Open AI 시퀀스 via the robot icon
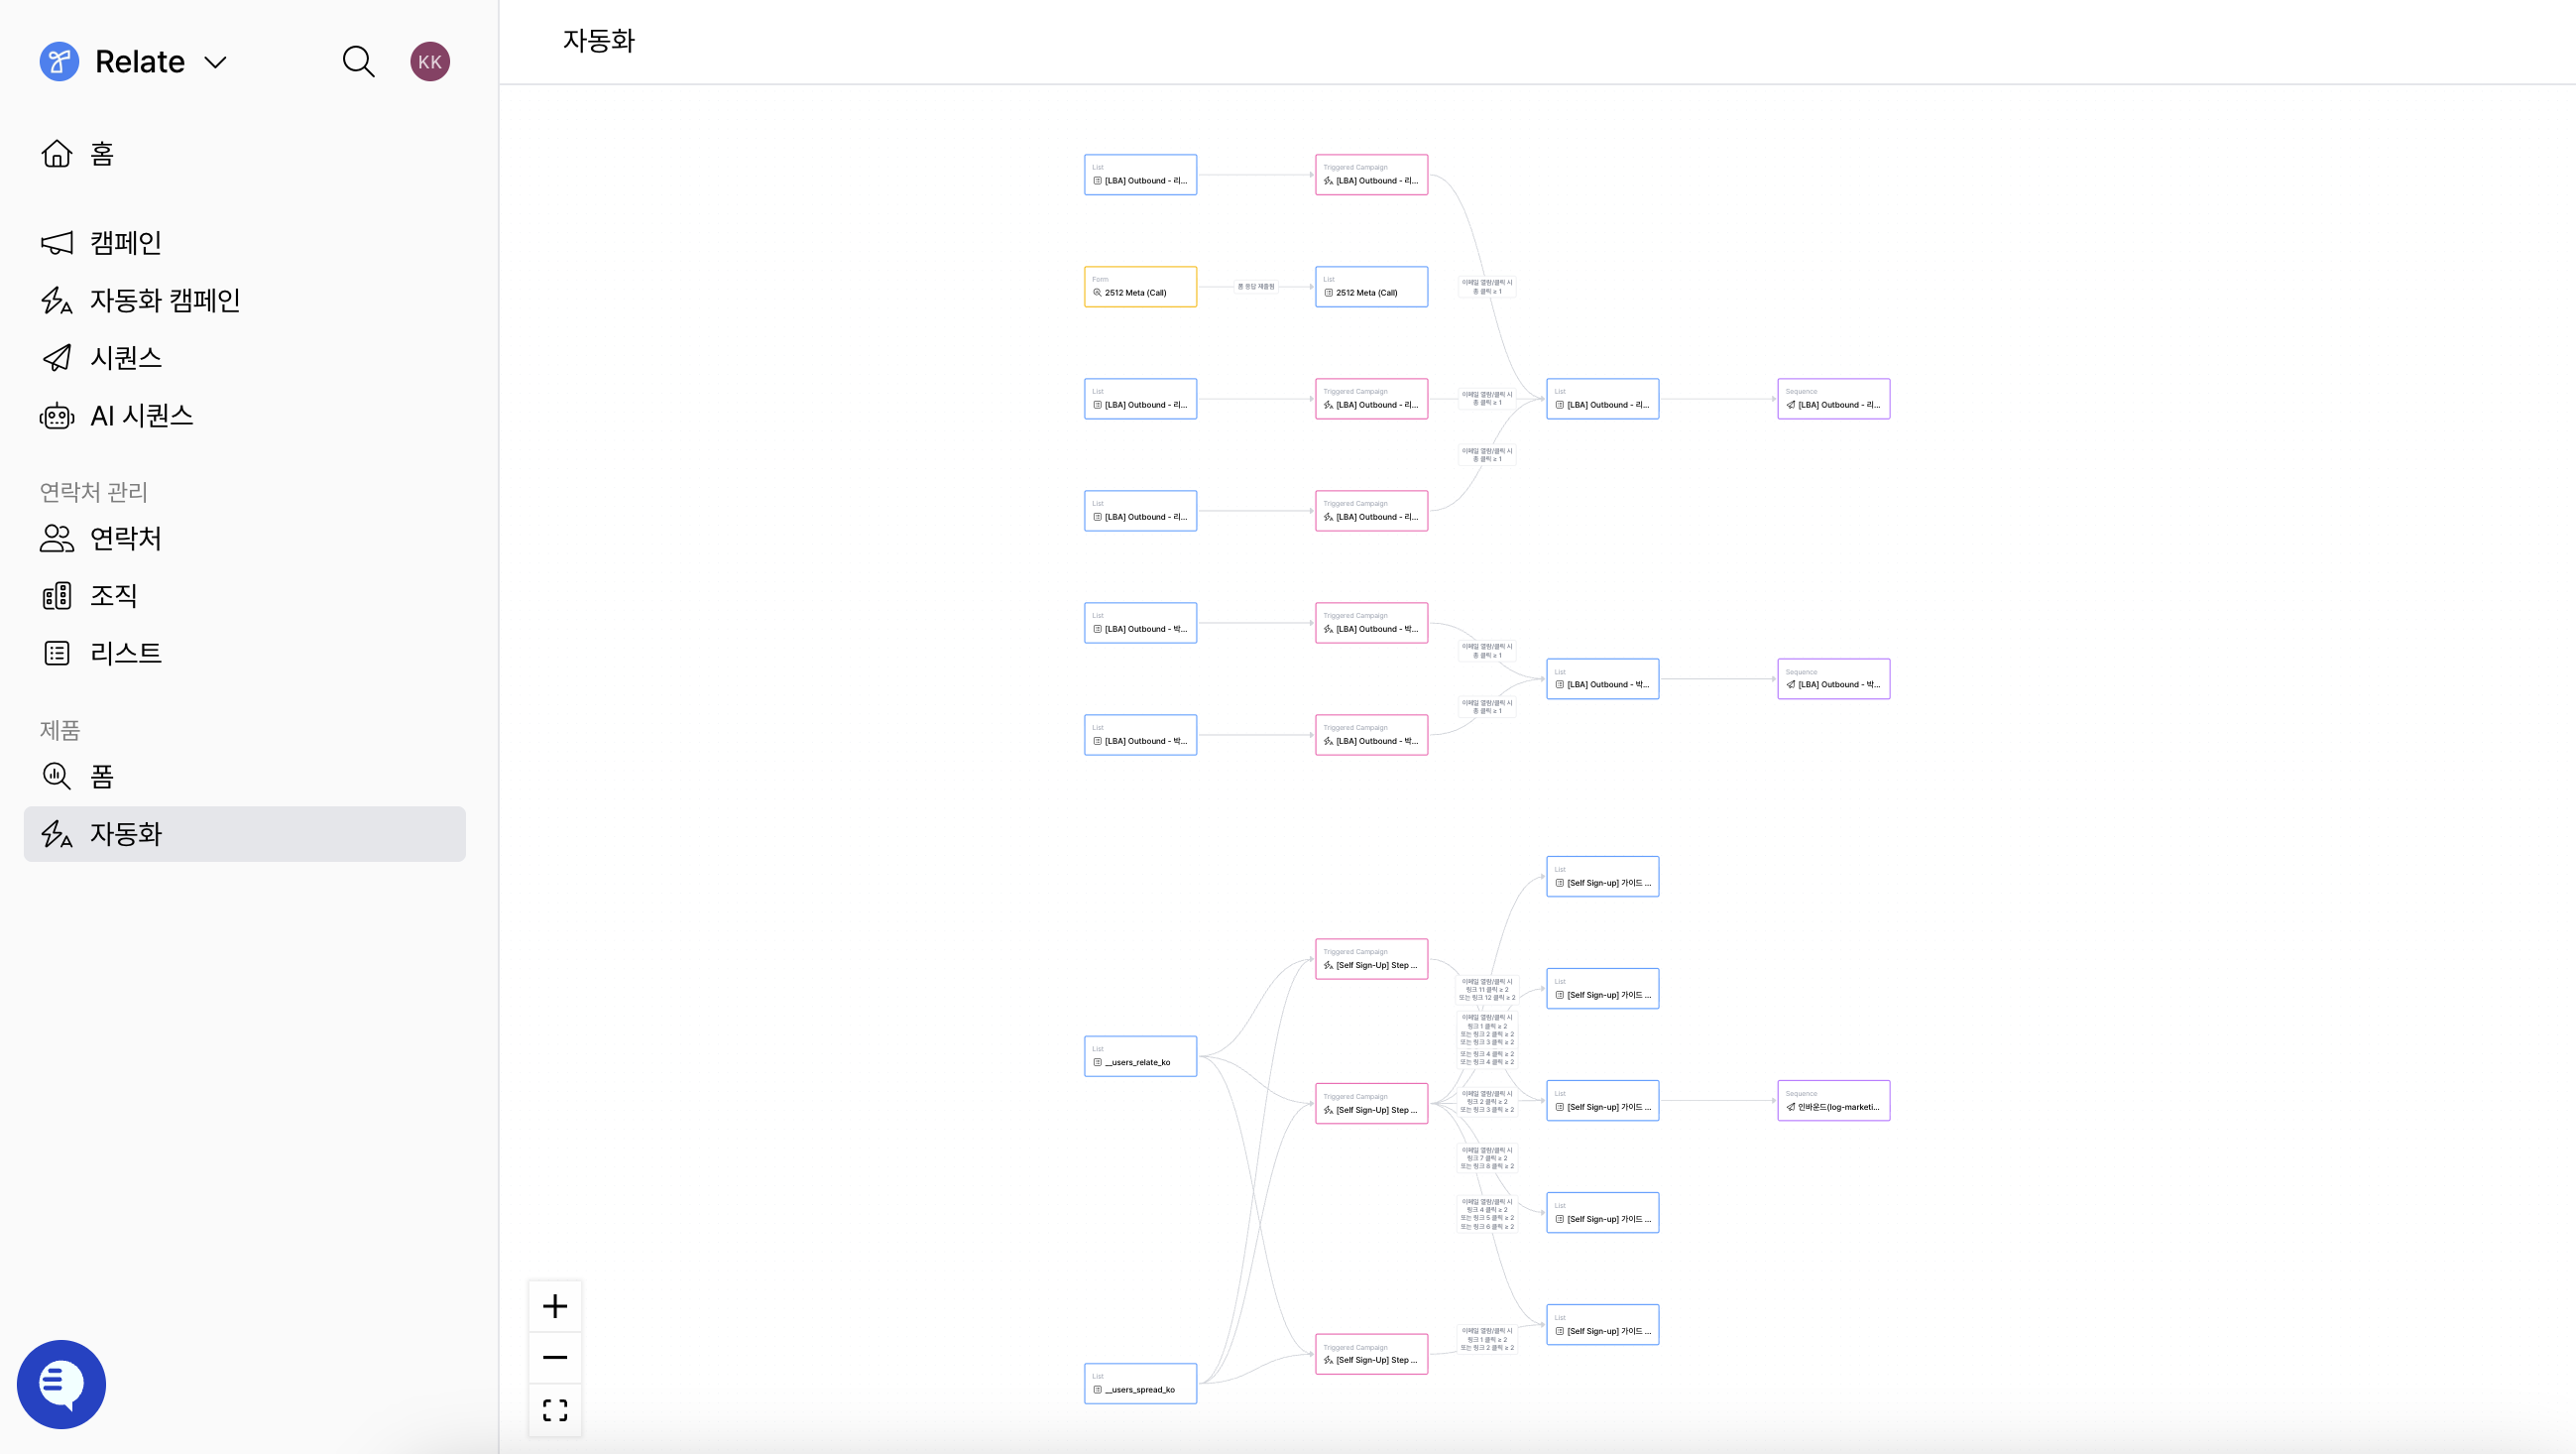This screenshot has height=1454, width=2576. [x=57, y=415]
